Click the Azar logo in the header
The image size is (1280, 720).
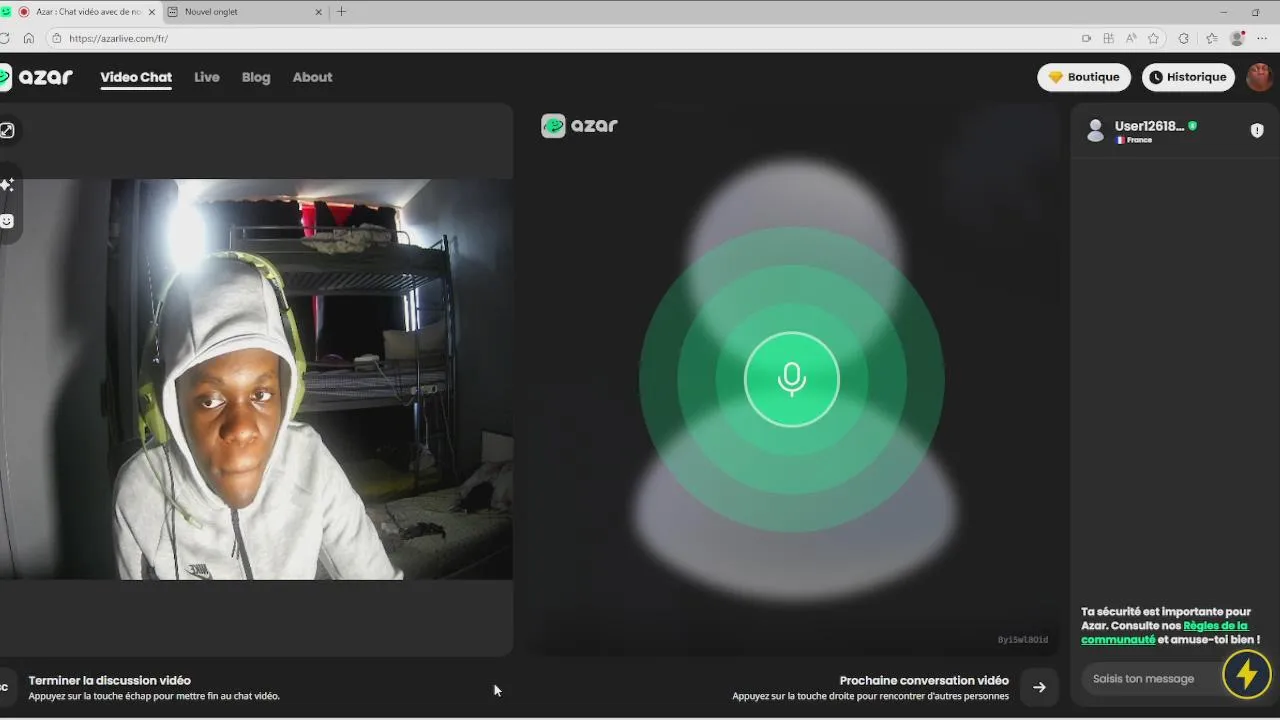[x=37, y=77]
